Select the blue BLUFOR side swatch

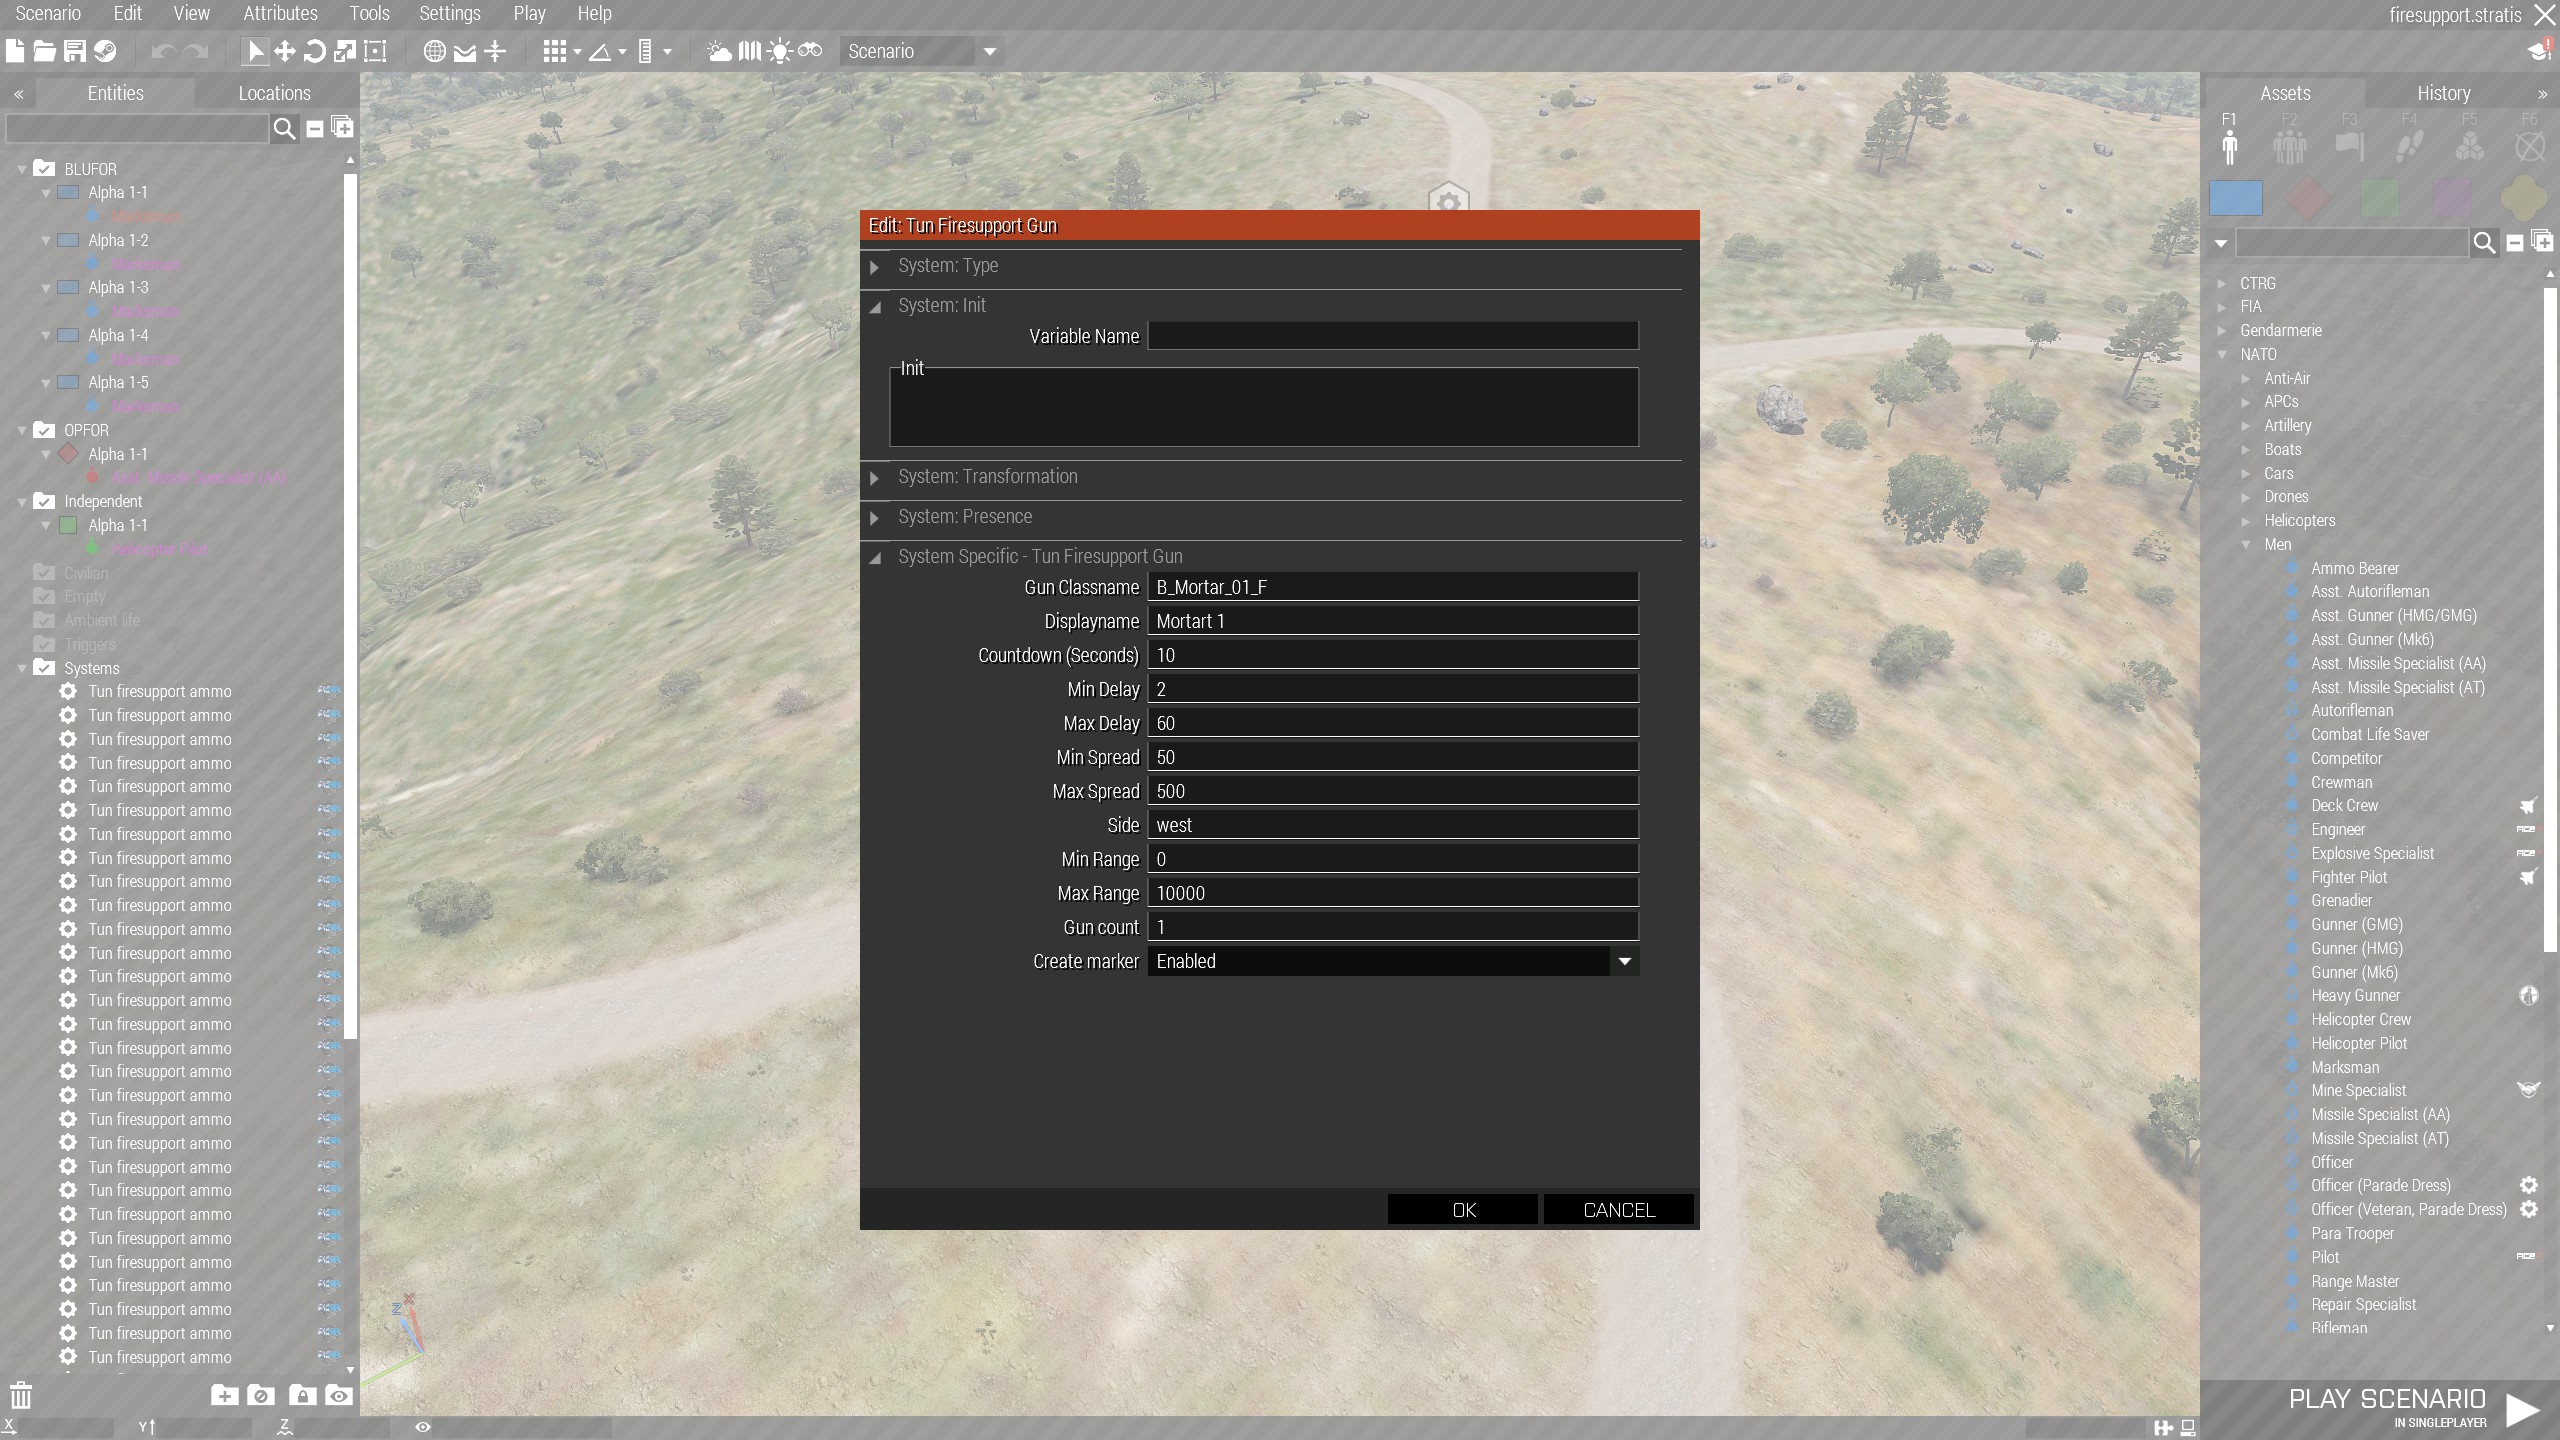(2236, 197)
